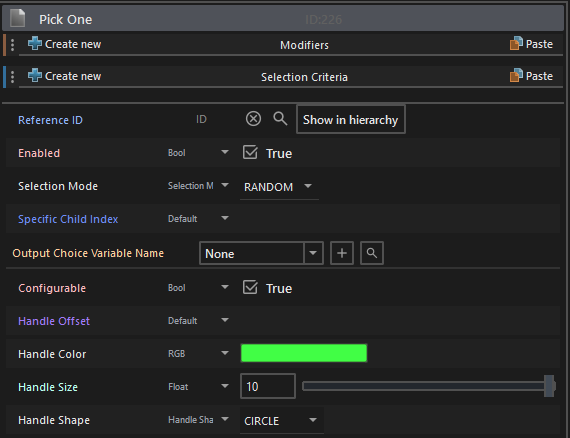Click the Pick One document icon

point(17,18)
